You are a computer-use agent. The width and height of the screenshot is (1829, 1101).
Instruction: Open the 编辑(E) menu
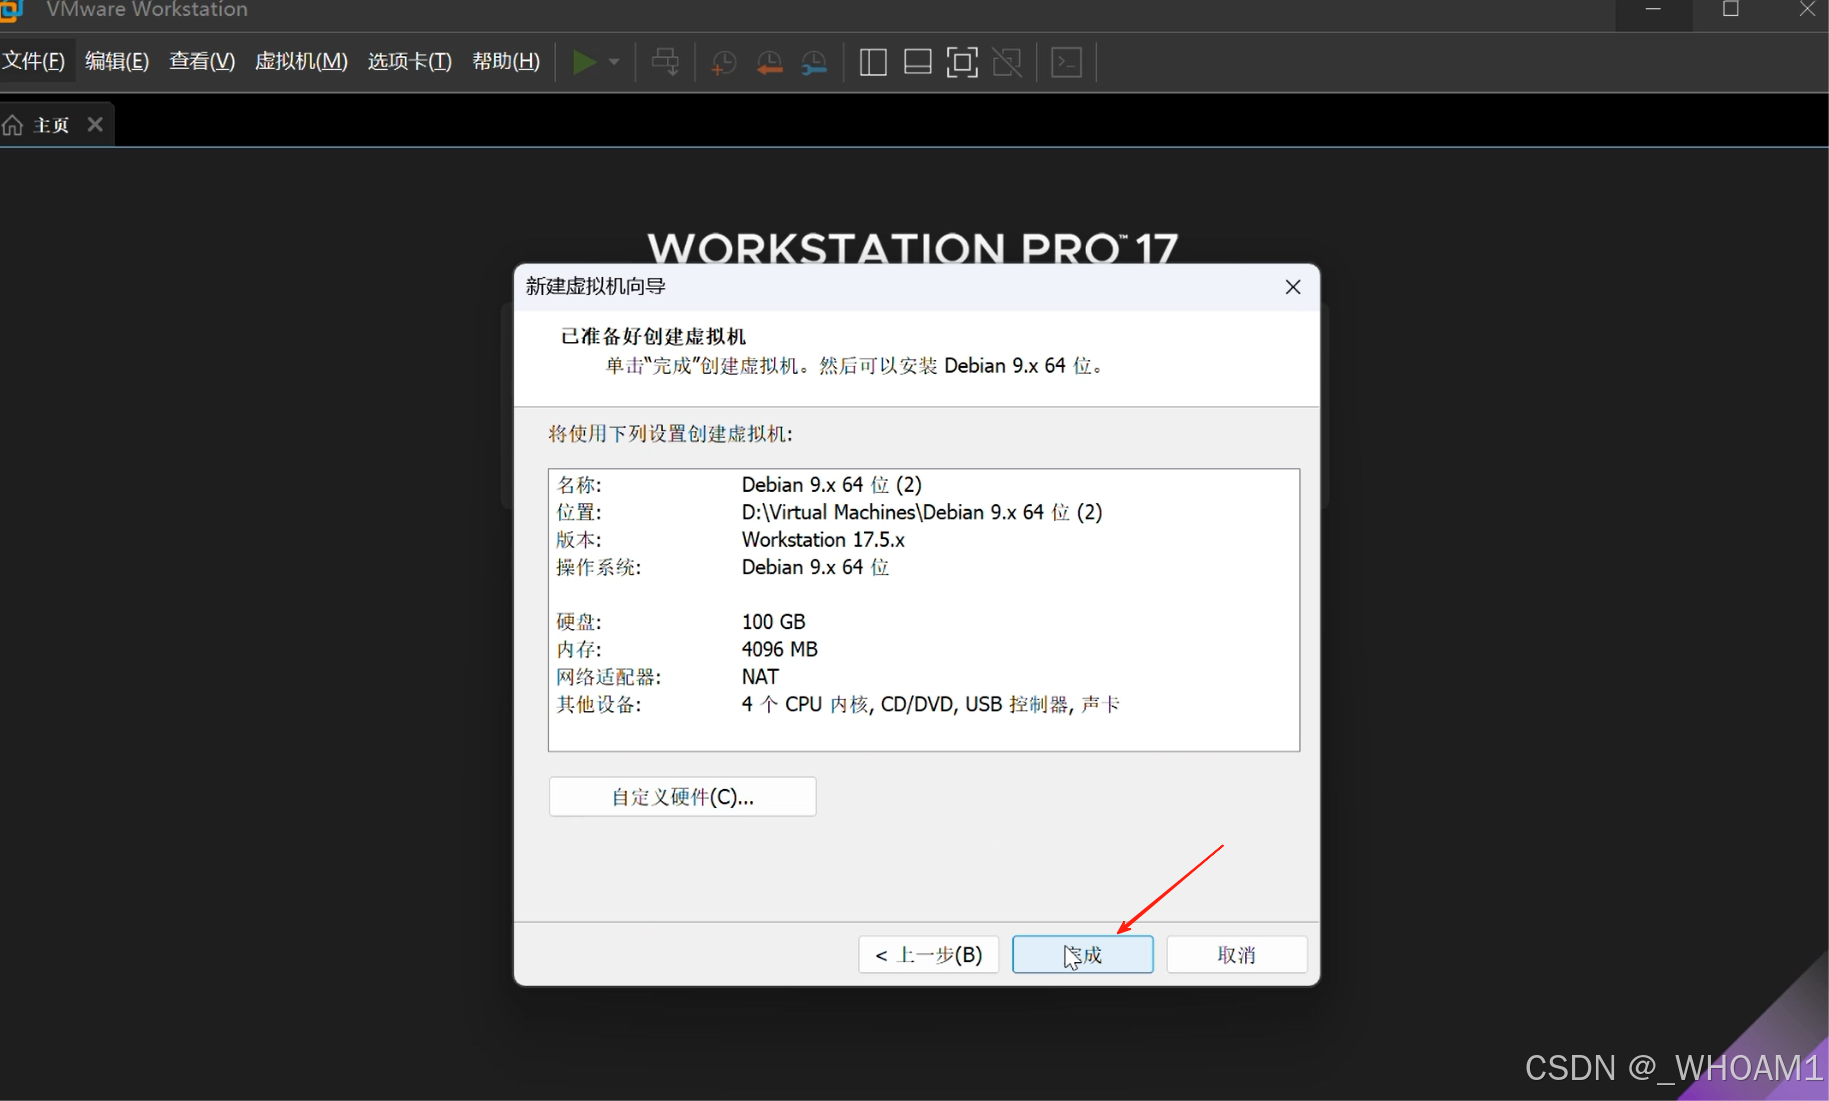[117, 61]
